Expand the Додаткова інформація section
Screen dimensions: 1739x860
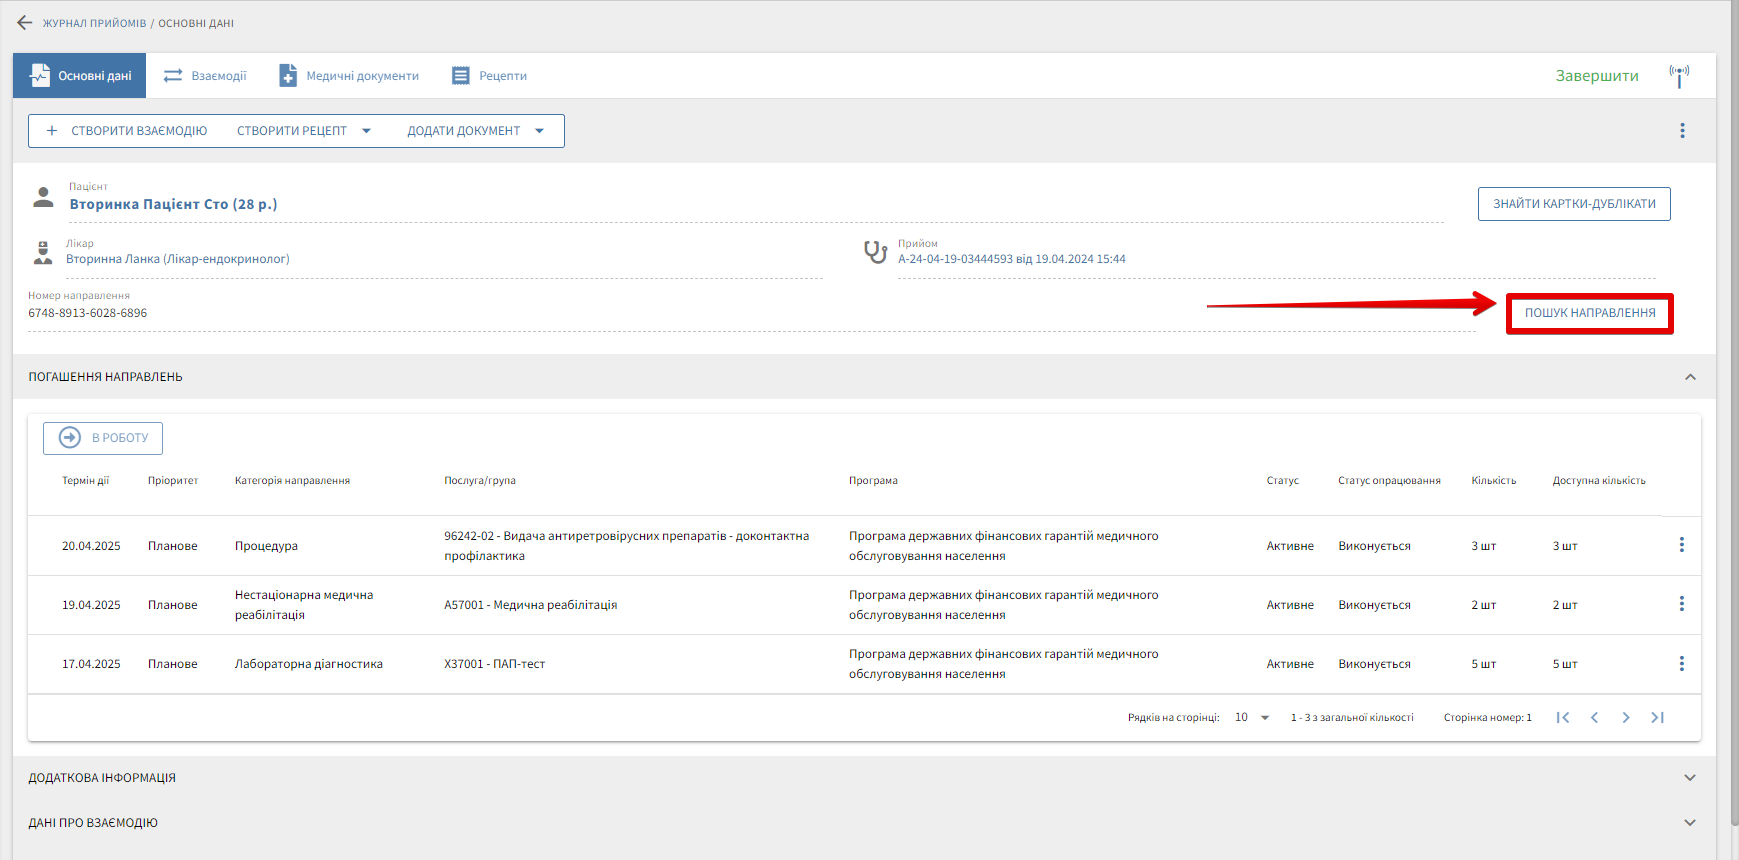[1690, 778]
